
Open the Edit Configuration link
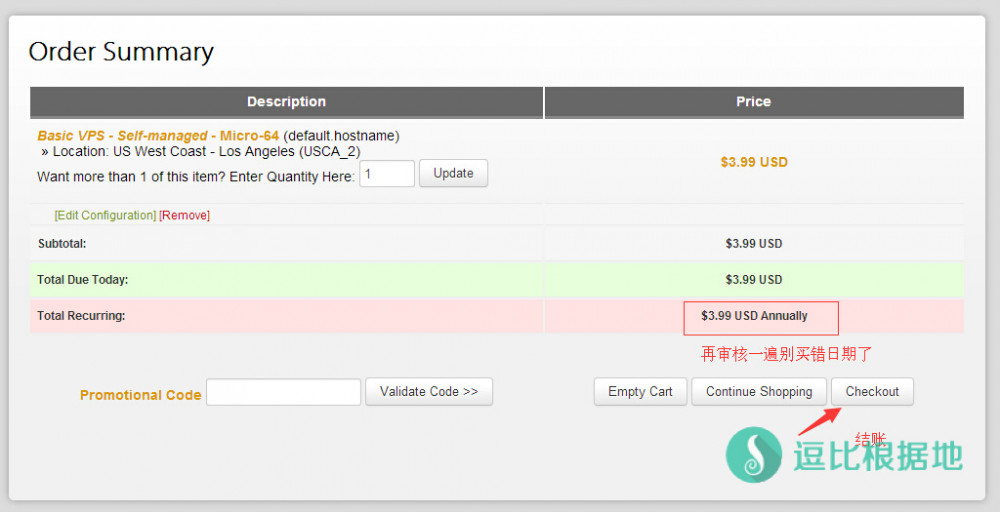[x=105, y=215]
